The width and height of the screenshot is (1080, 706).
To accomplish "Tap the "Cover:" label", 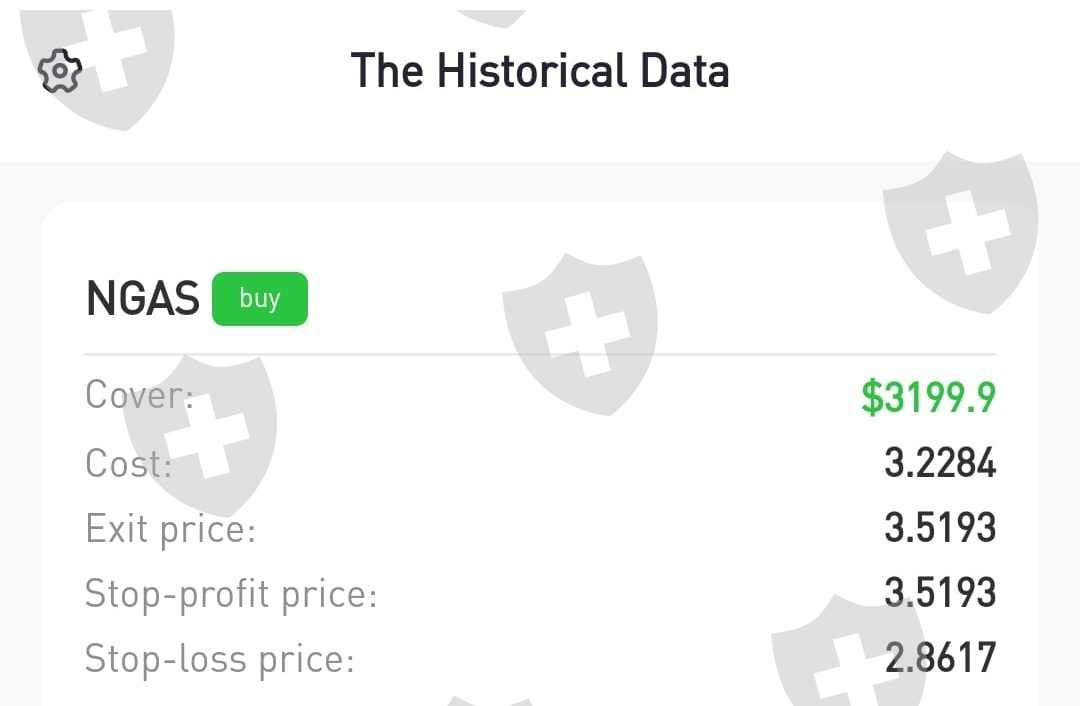I will click(x=139, y=395).
